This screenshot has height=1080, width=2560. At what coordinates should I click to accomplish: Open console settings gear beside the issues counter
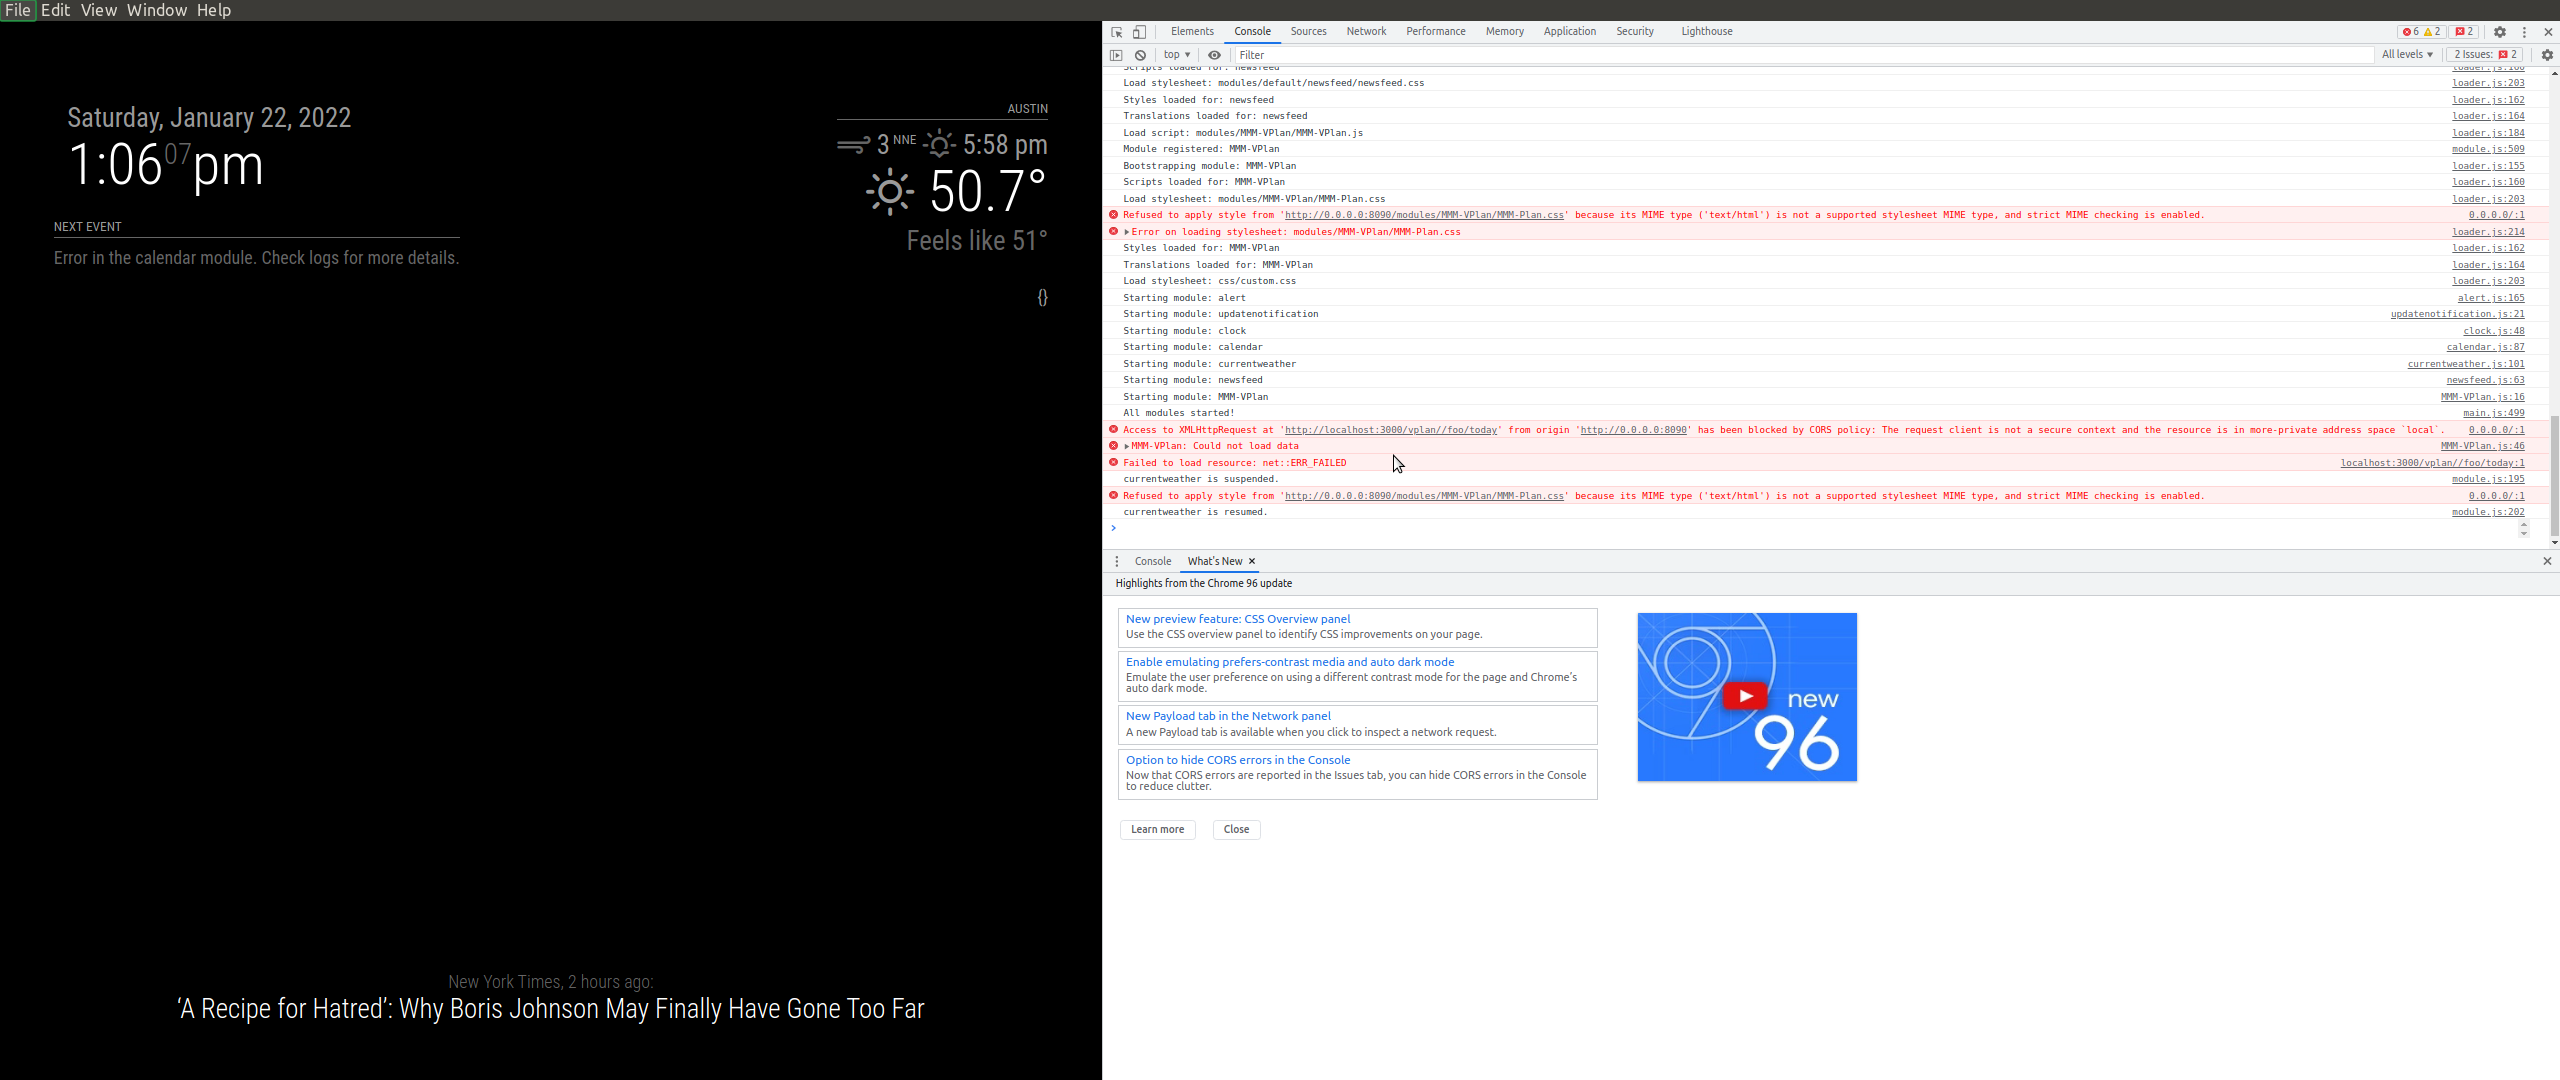[2547, 55]
